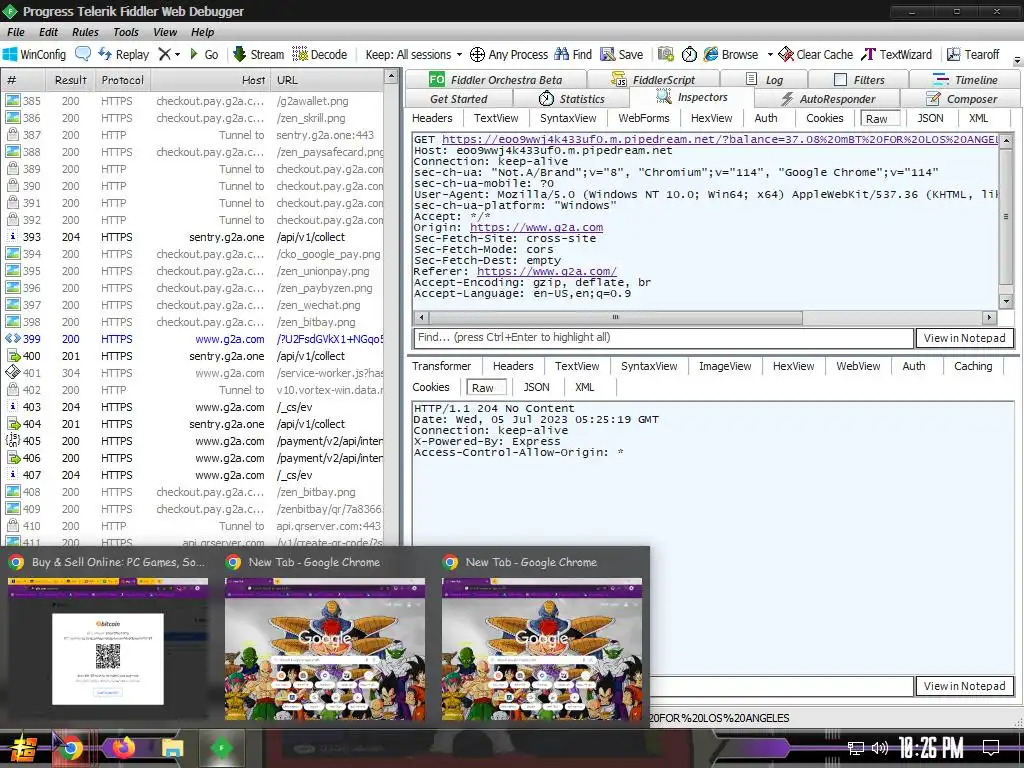This screenshot has height=768, width=1024.
Task: Click request horizontal scroll right arrow
Action: (989, 317)
